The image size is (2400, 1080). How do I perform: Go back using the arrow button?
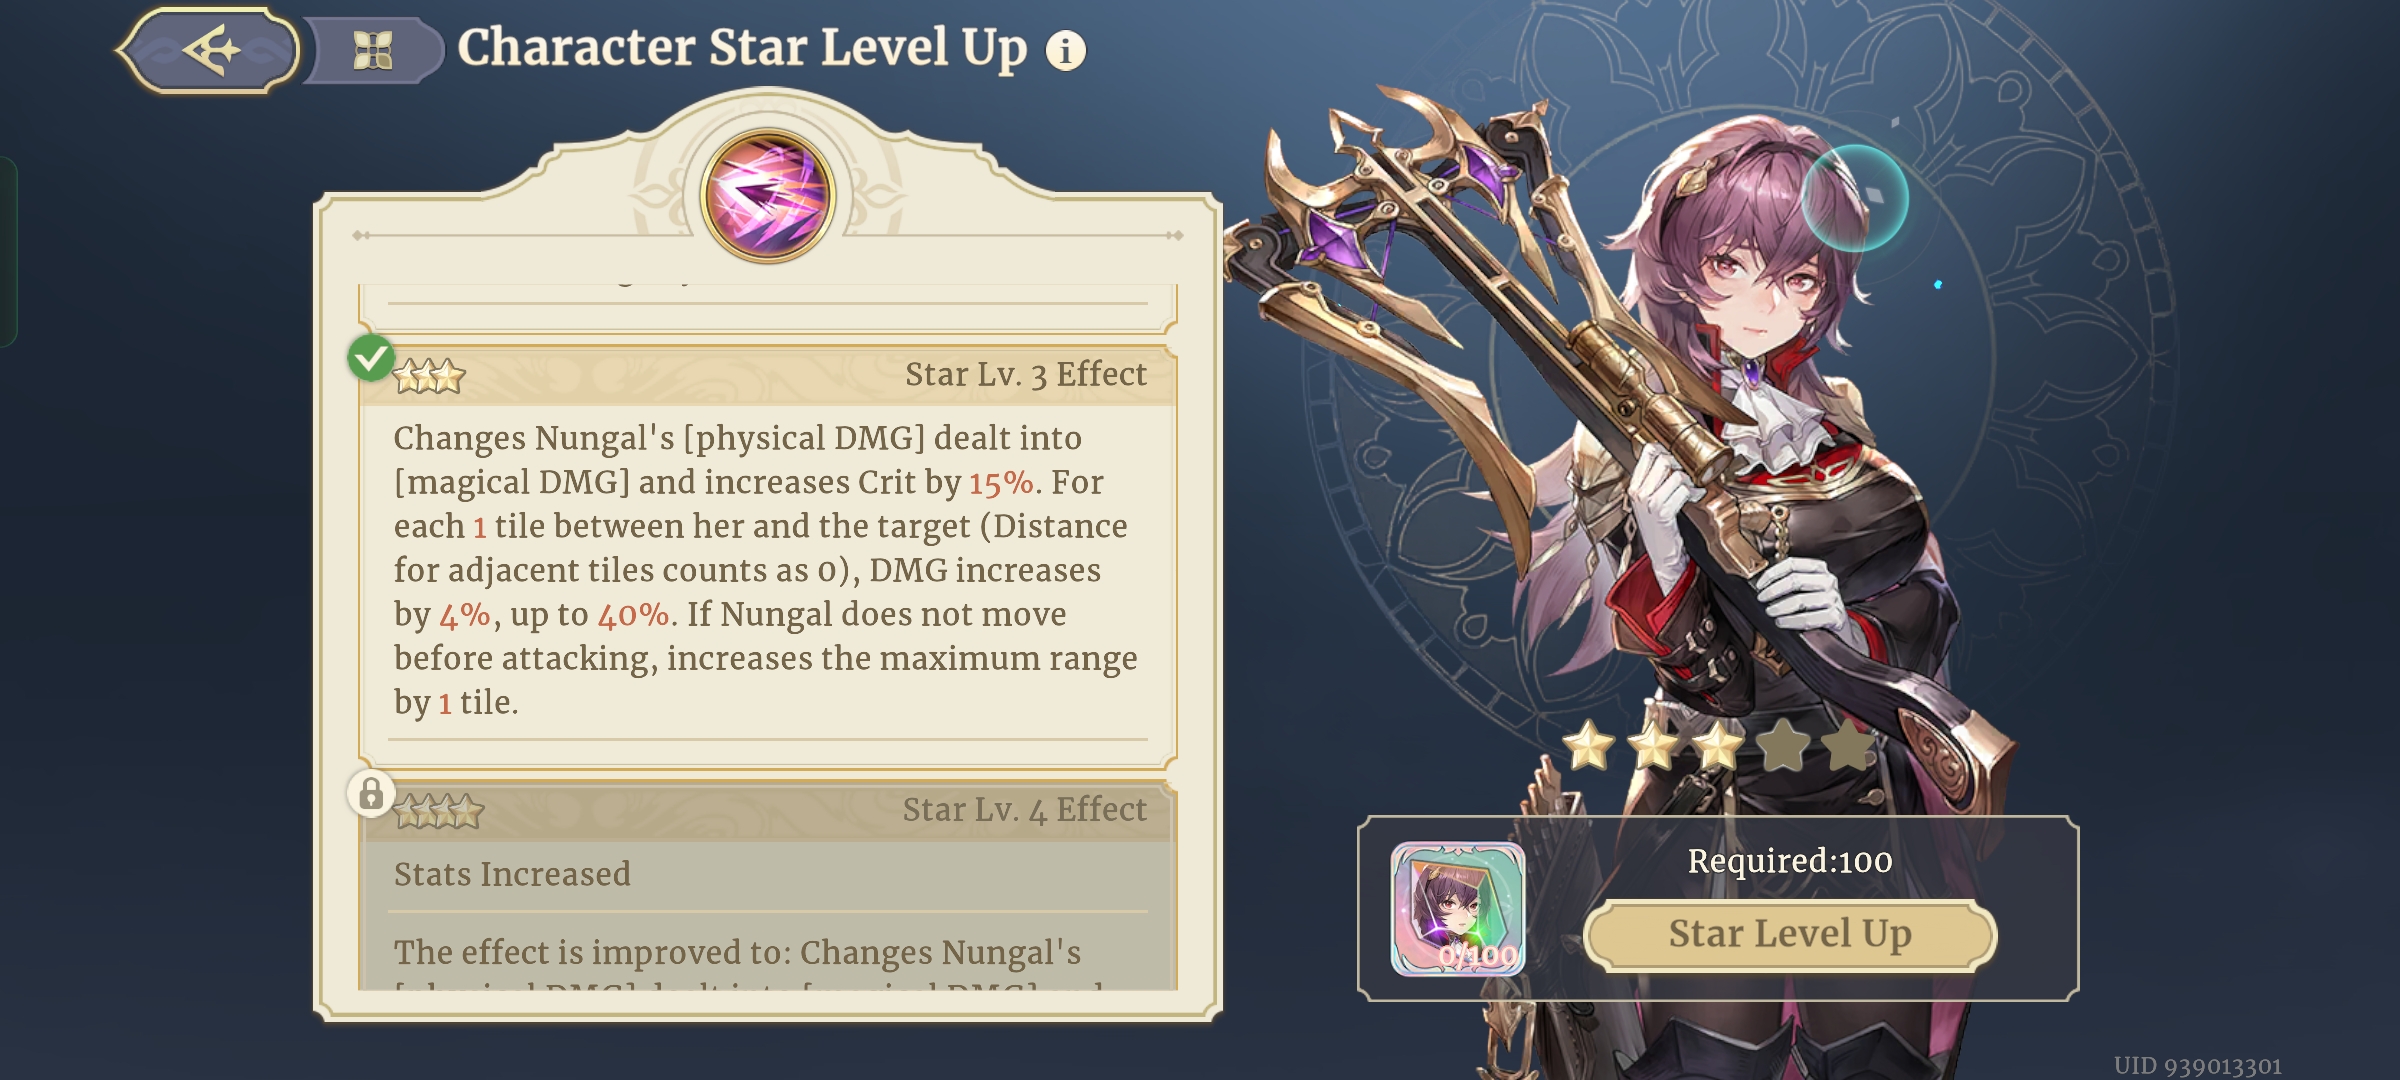coord(209,50)
